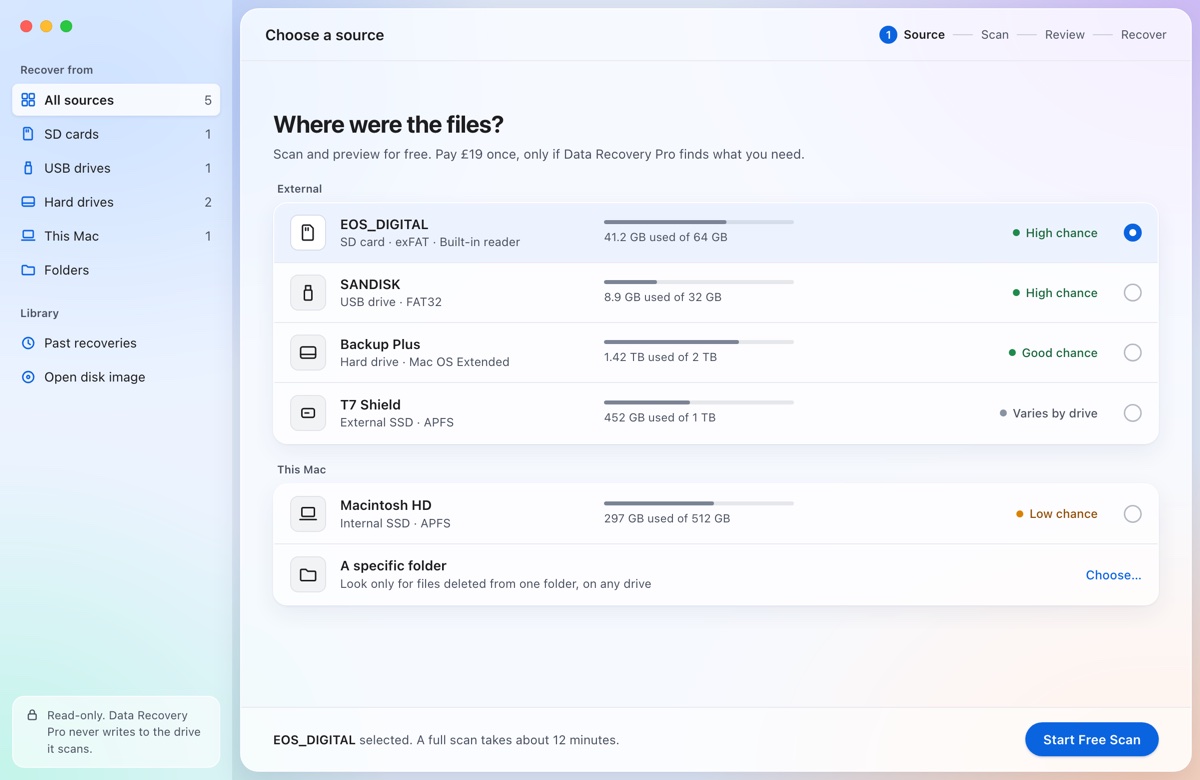This screenshot has width=1200, height=780.
Task: Click the specific folder icon
Action: coord(308,575)
